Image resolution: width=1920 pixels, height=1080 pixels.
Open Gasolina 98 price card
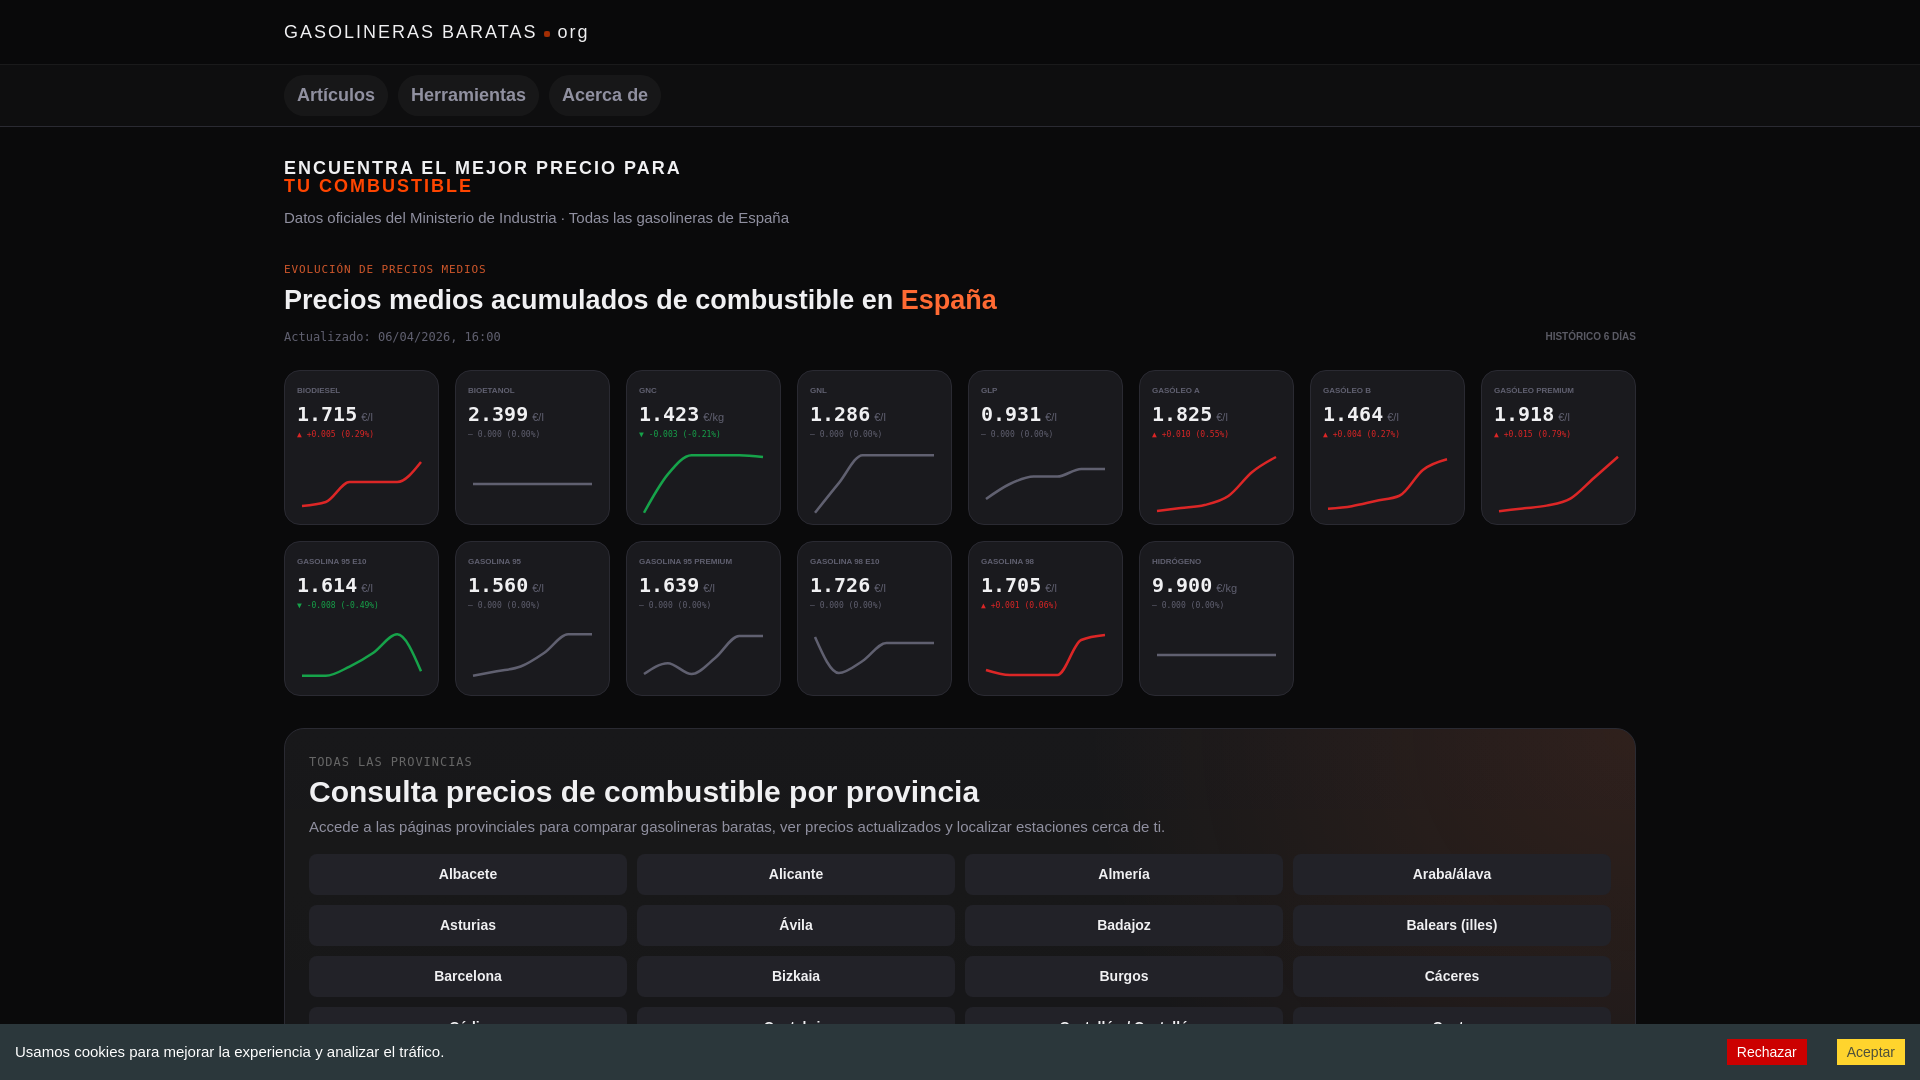tap(1045, 618)
